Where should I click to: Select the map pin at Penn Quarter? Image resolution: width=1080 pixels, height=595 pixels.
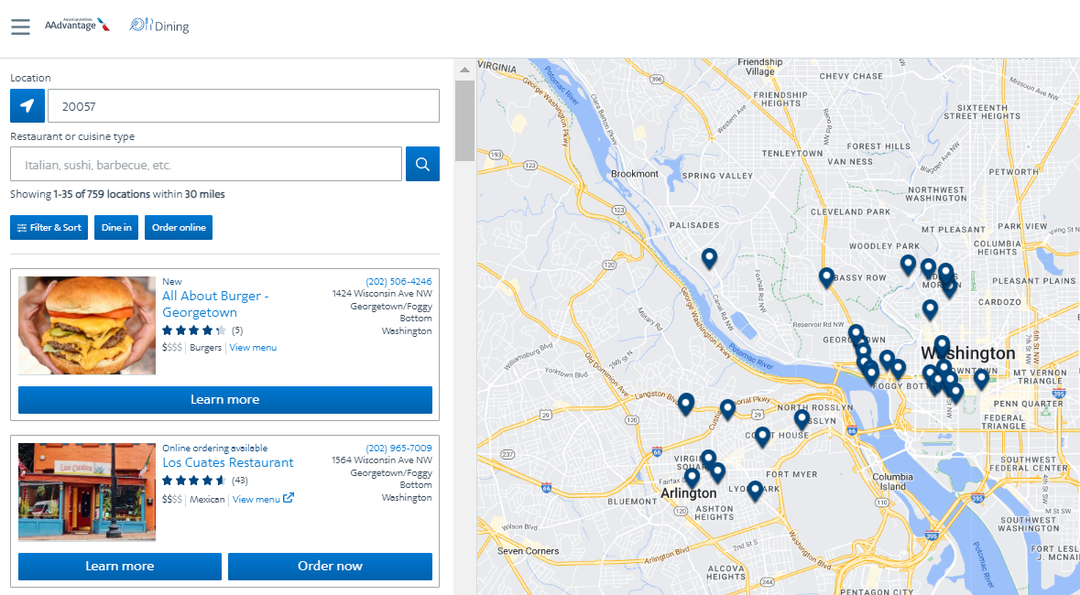pos(981,378)
